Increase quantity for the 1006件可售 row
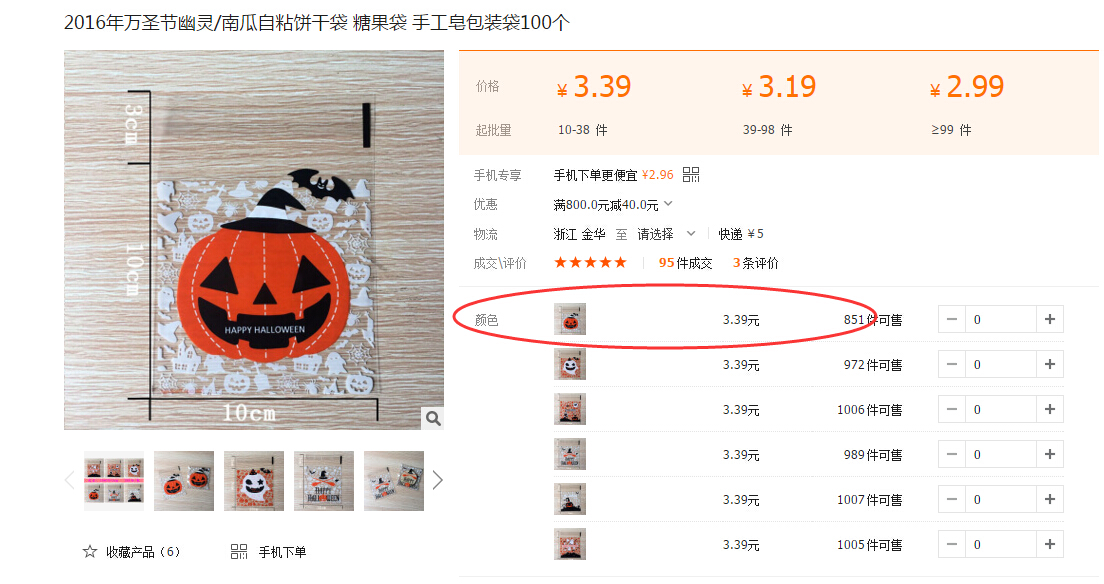The image size is (1104, 584). pyautogui.click(x=1050, y=409)
